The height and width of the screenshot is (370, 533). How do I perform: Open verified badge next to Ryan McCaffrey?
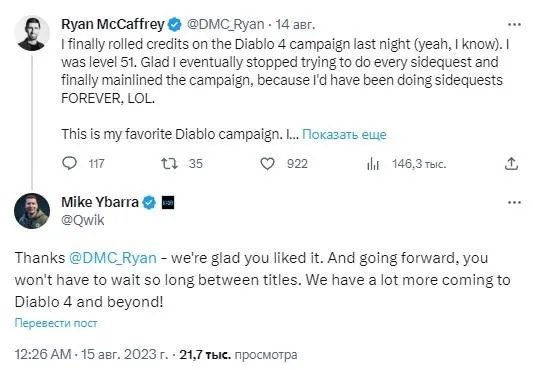[x=175, y=24]
